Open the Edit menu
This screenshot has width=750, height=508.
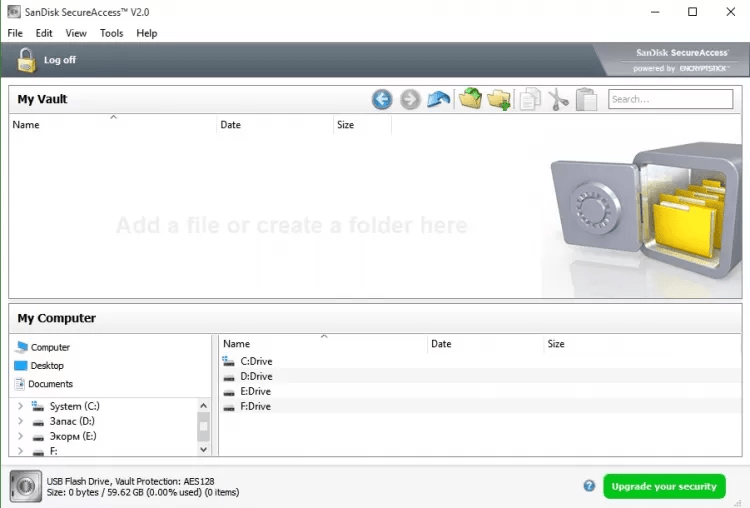pos(44,33)
